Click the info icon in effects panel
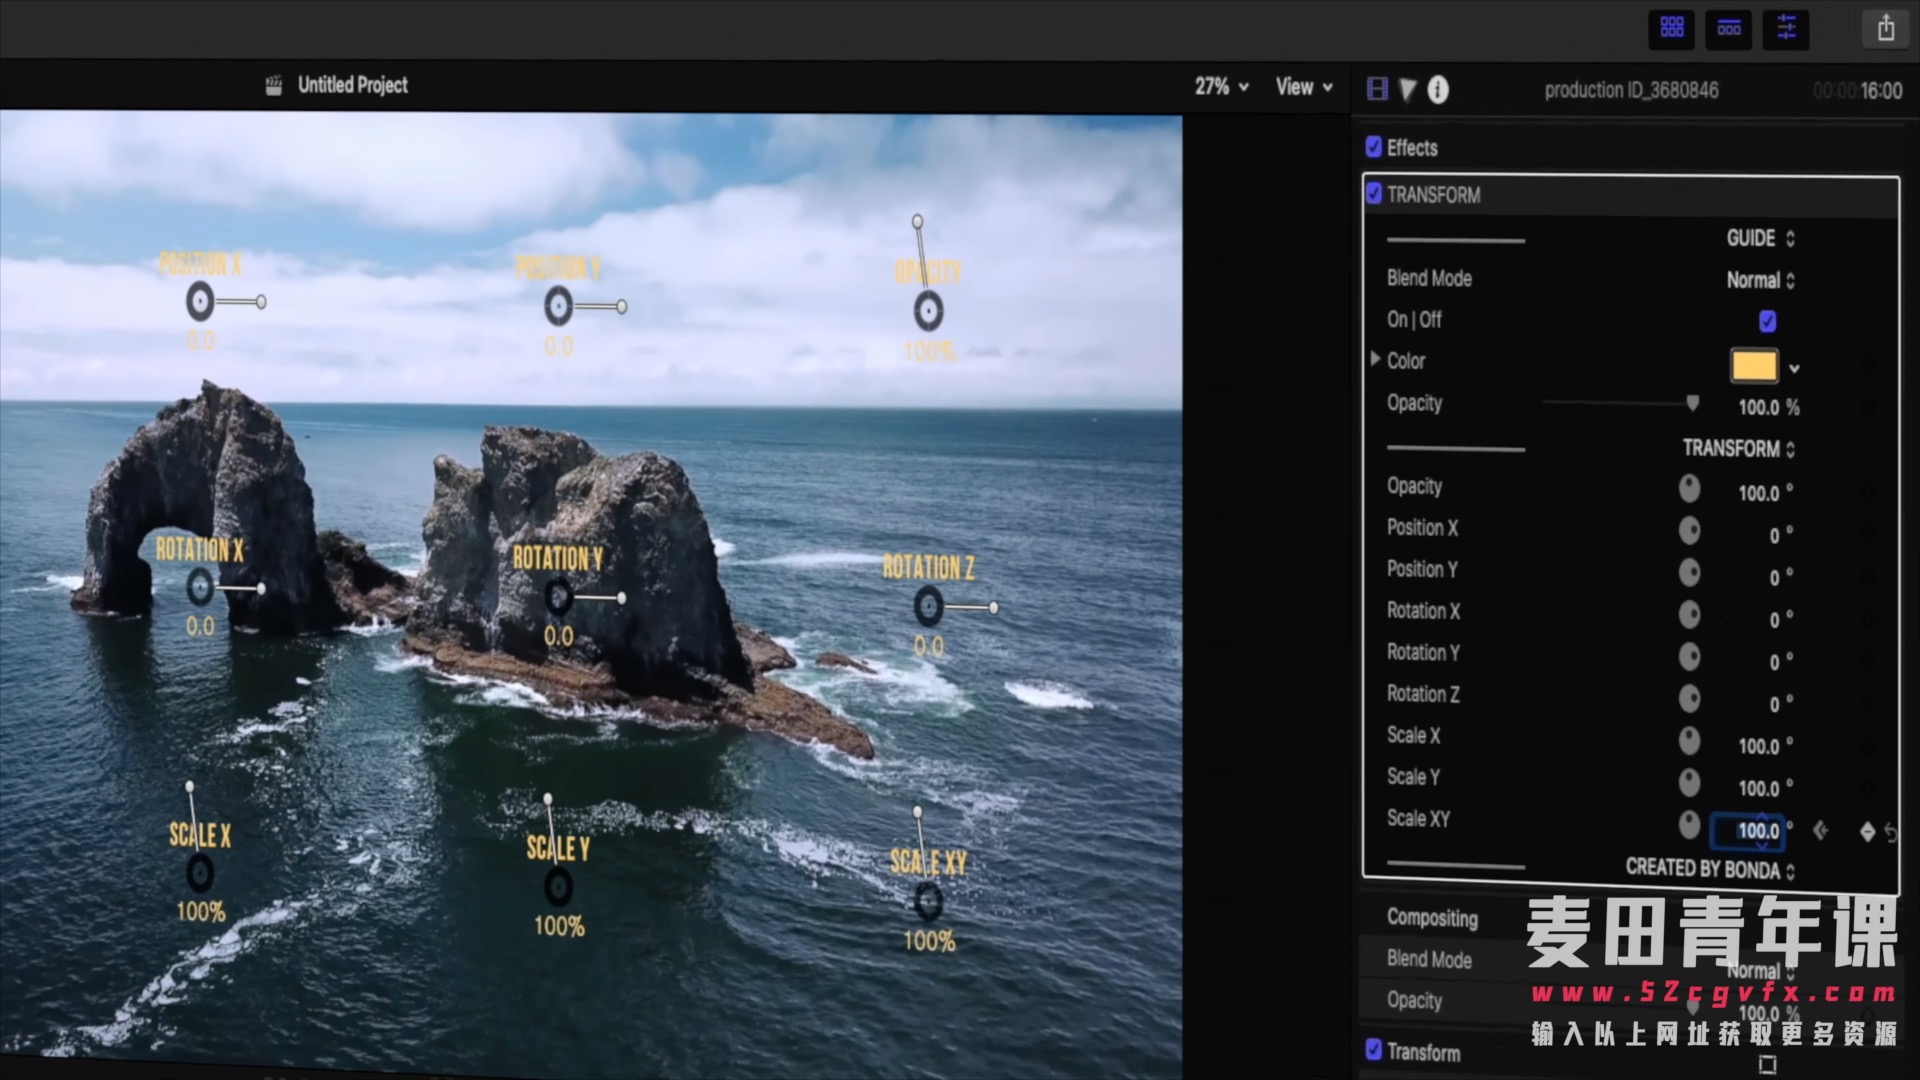Screen dimensions: 1920x1080 coord(1439,88)
